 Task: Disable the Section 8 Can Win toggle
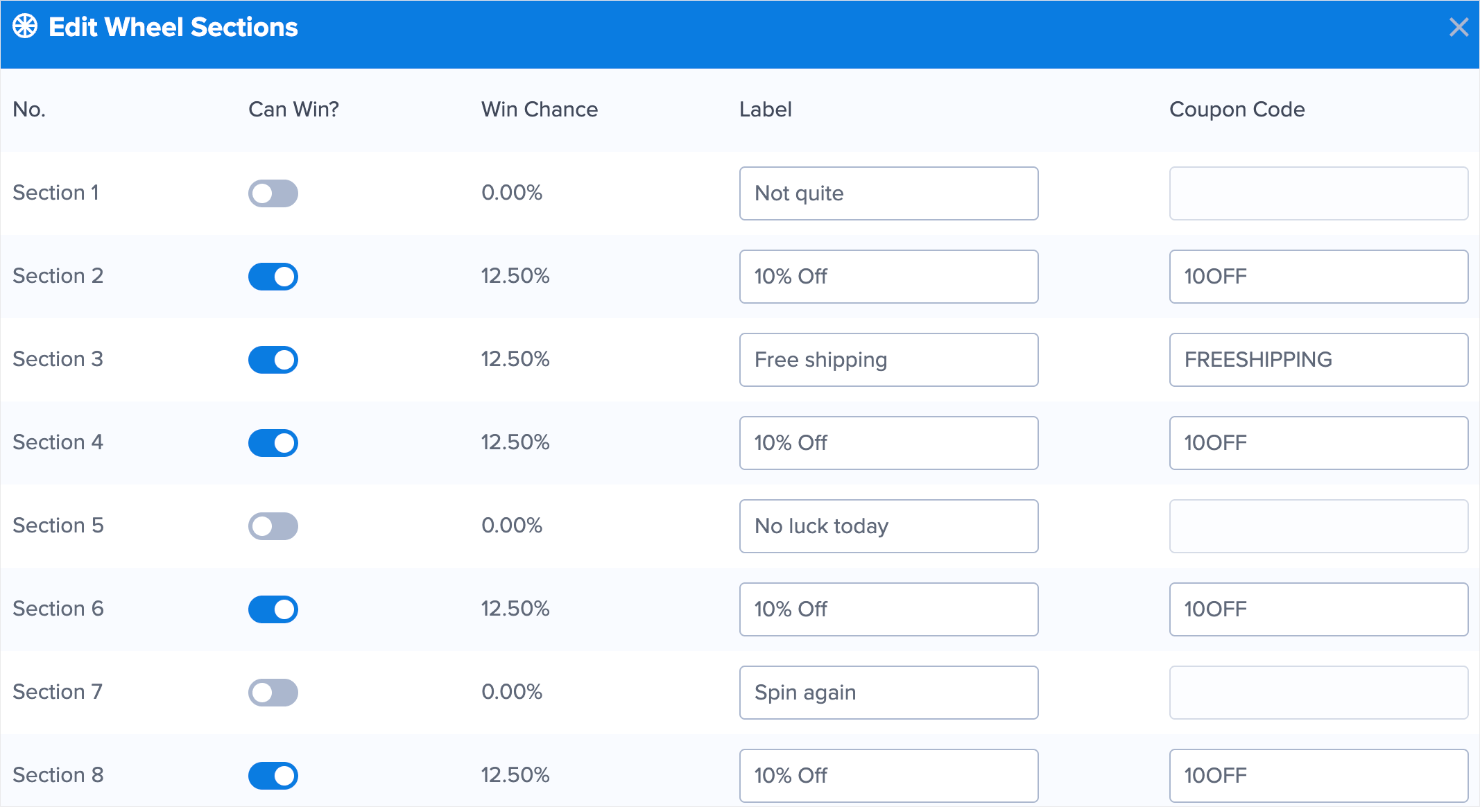[x=273, y=775]
